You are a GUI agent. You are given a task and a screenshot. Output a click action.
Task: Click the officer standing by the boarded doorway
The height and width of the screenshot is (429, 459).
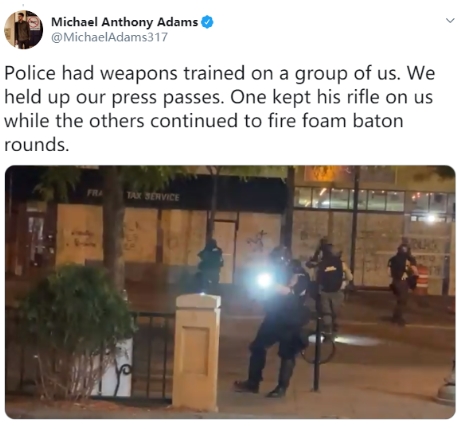tap(209, 265)
